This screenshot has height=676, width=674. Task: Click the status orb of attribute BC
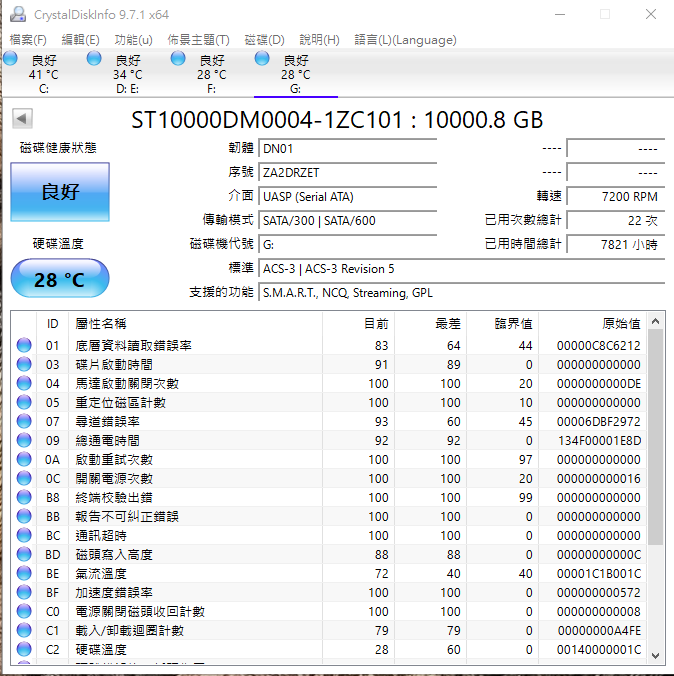click(x=24, y=535)
